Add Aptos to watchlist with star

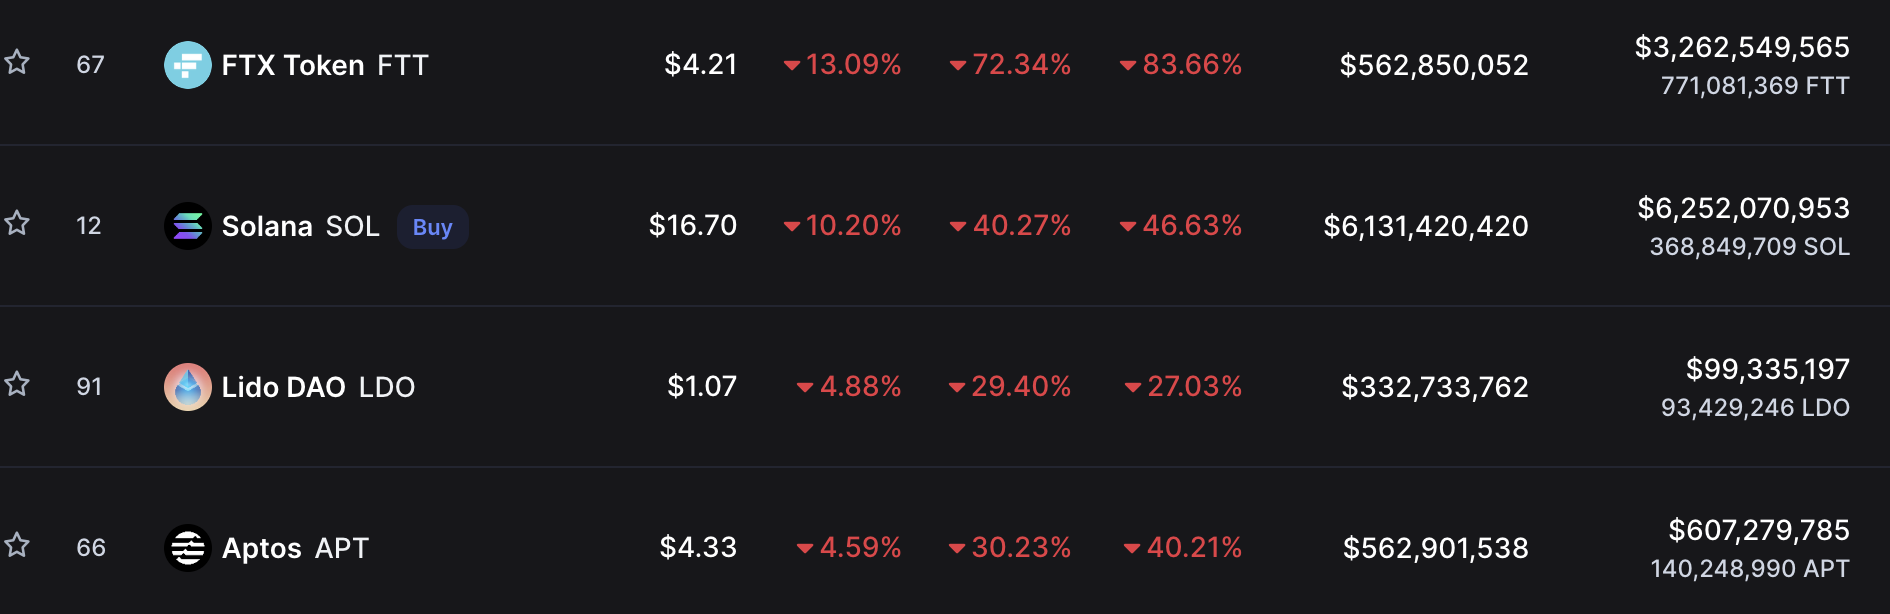click(x=17, y=545)
